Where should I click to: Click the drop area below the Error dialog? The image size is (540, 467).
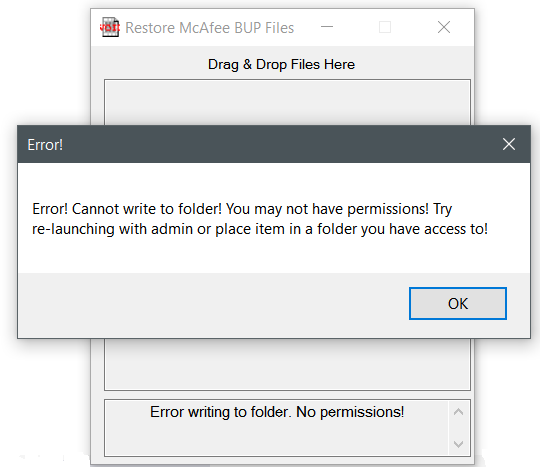click(x=287, y=364)
